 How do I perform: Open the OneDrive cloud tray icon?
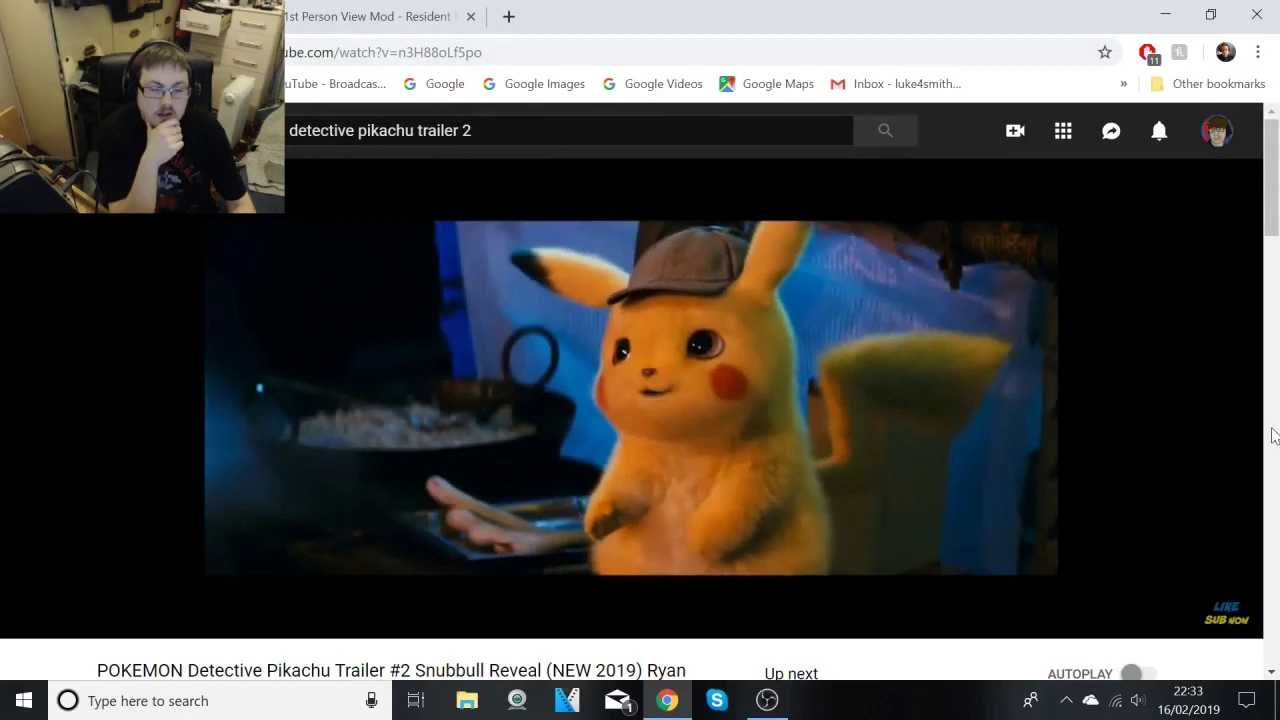pyautogui.click(x=1091, y=700)
